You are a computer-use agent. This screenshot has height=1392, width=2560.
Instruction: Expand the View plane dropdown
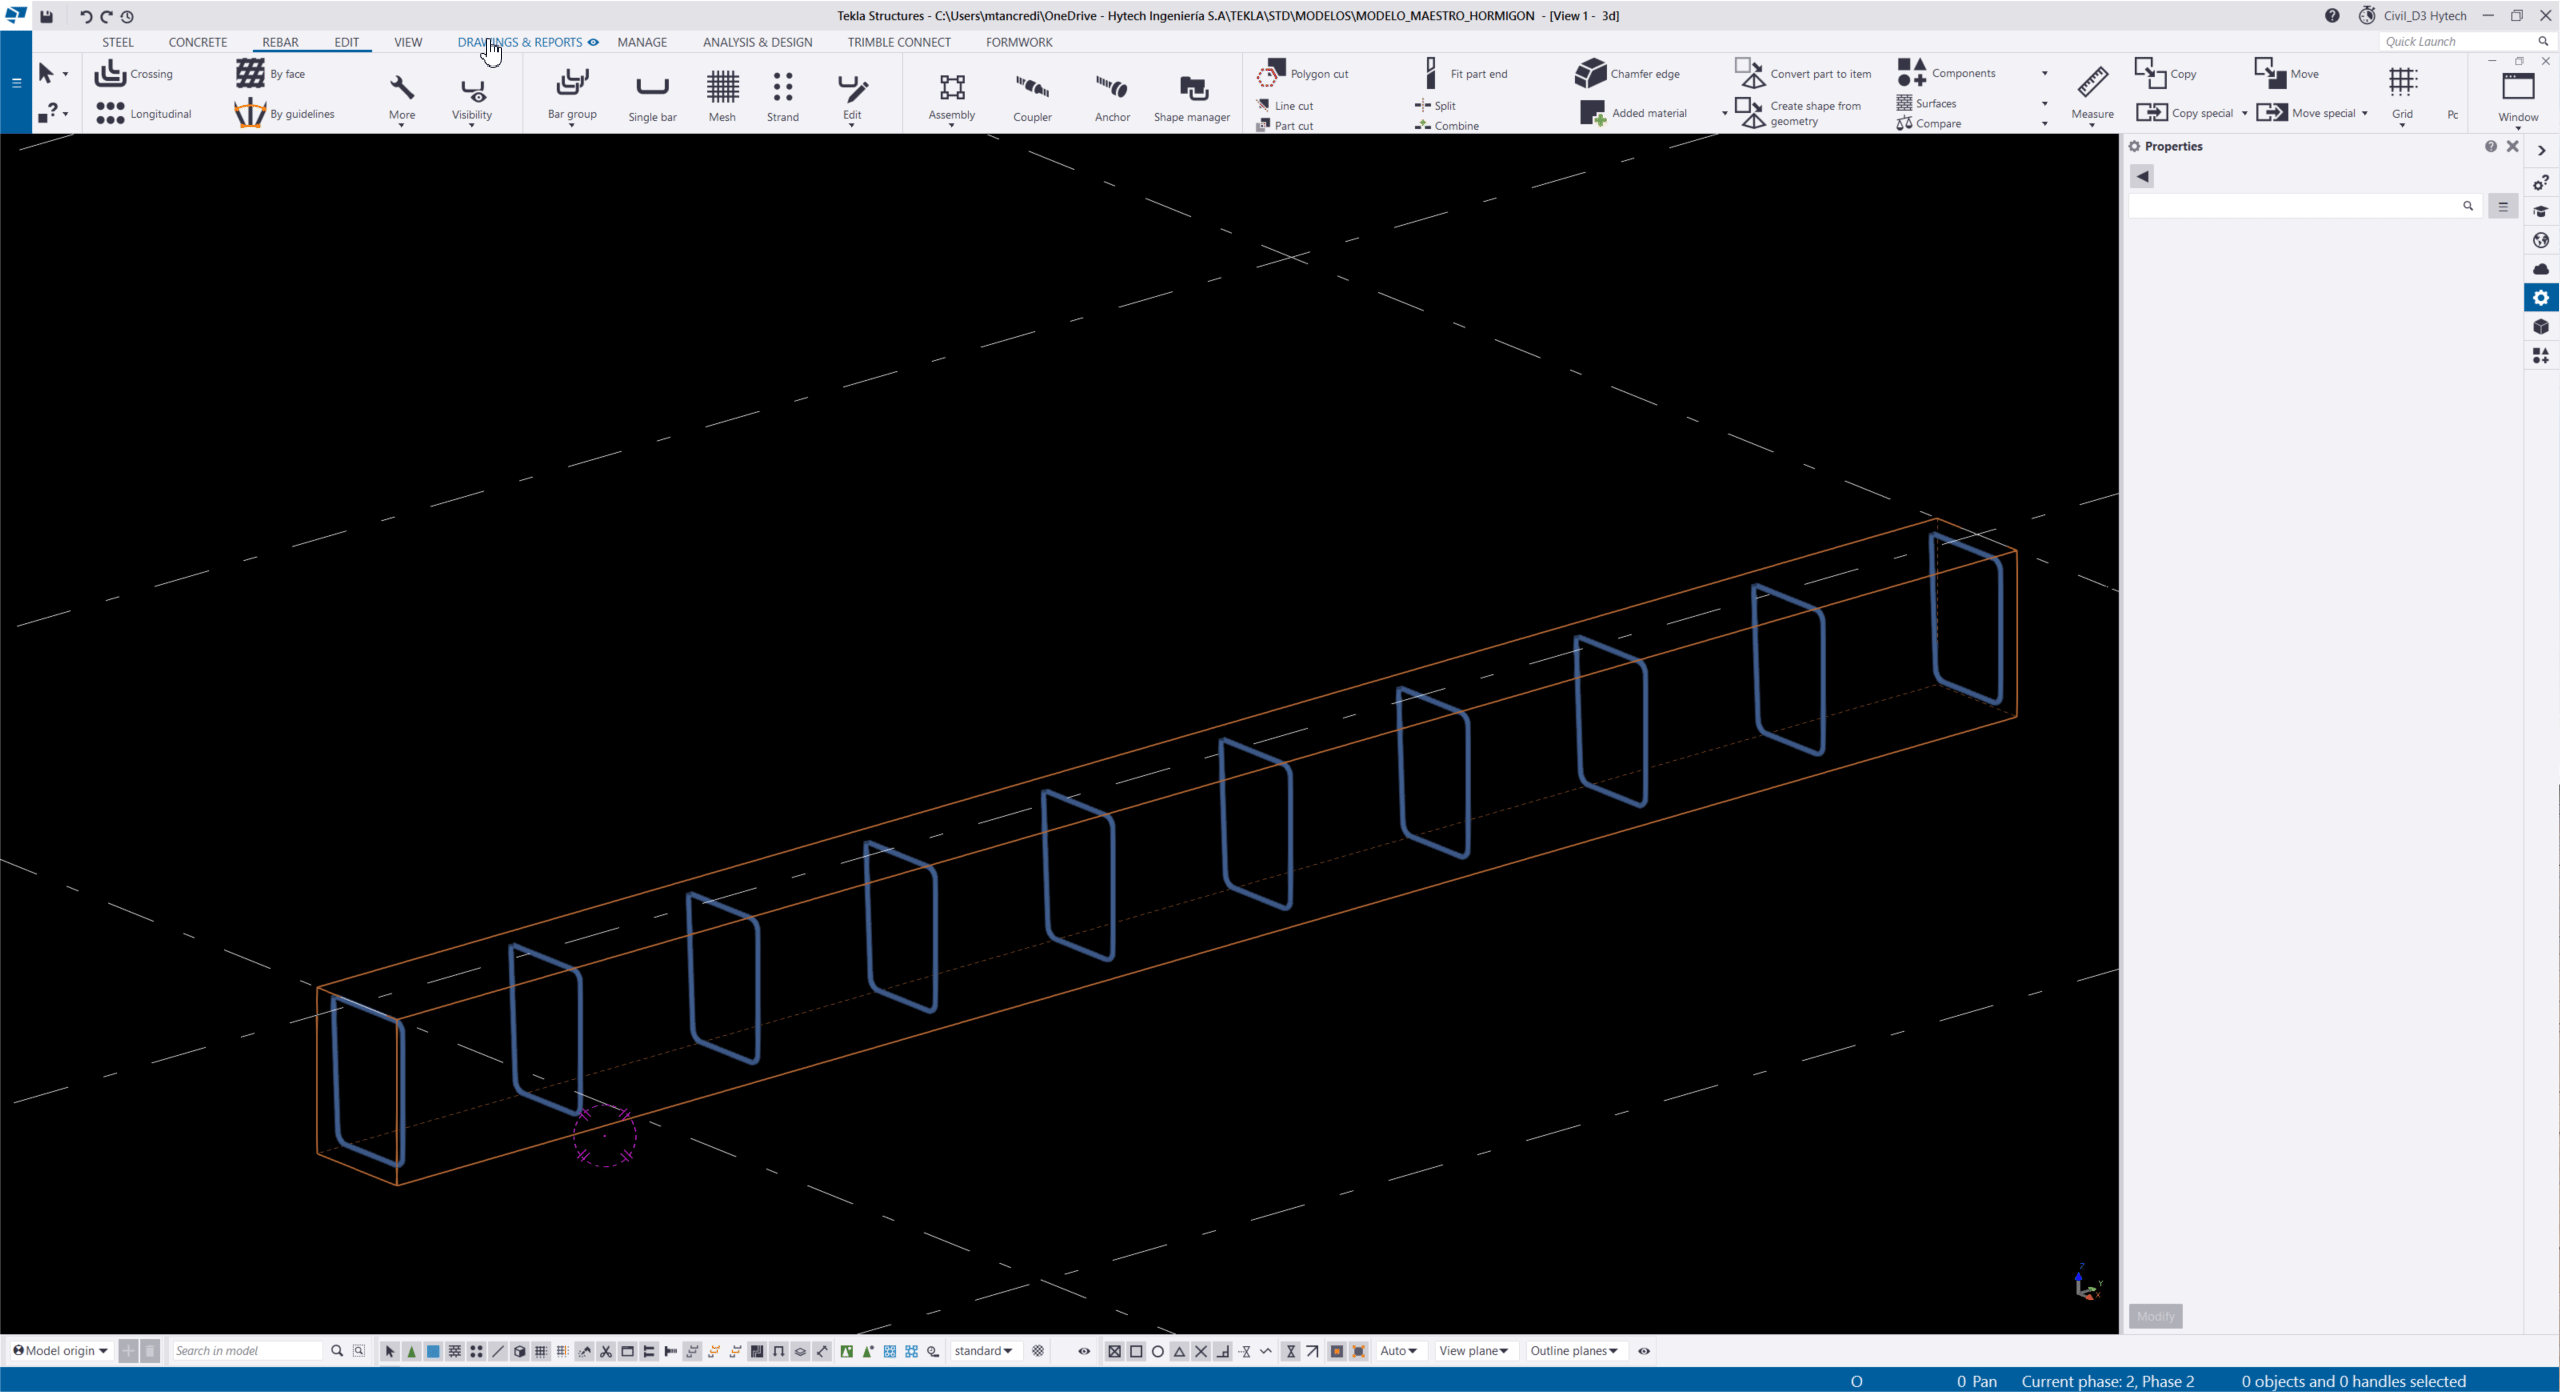pyautogui.click(x=1474, y=1351)
